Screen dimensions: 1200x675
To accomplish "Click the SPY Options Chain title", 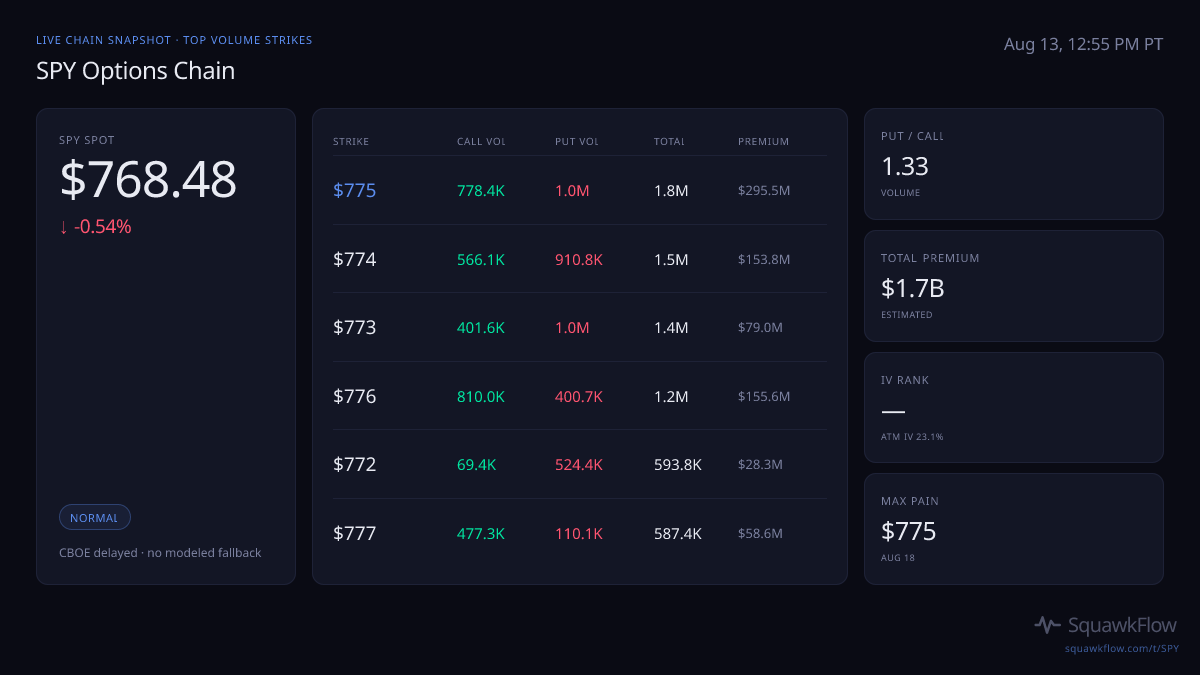I will (x=135, y=71).
